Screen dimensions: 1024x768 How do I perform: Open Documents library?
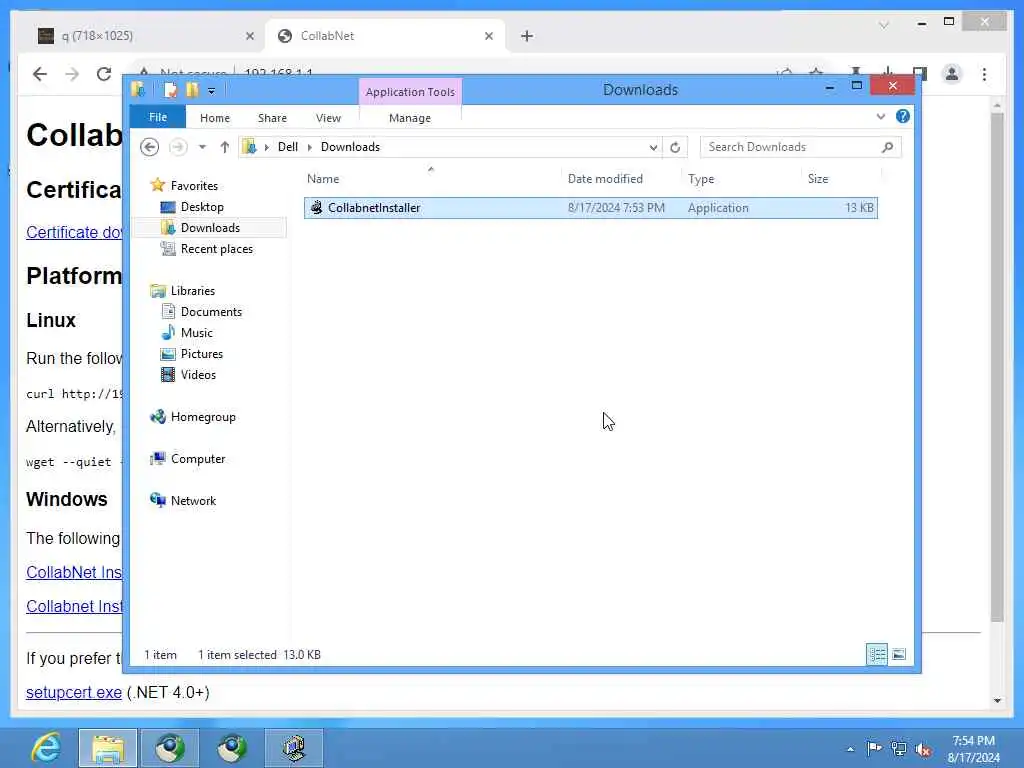pyautogui.click(x=211, y=312)
